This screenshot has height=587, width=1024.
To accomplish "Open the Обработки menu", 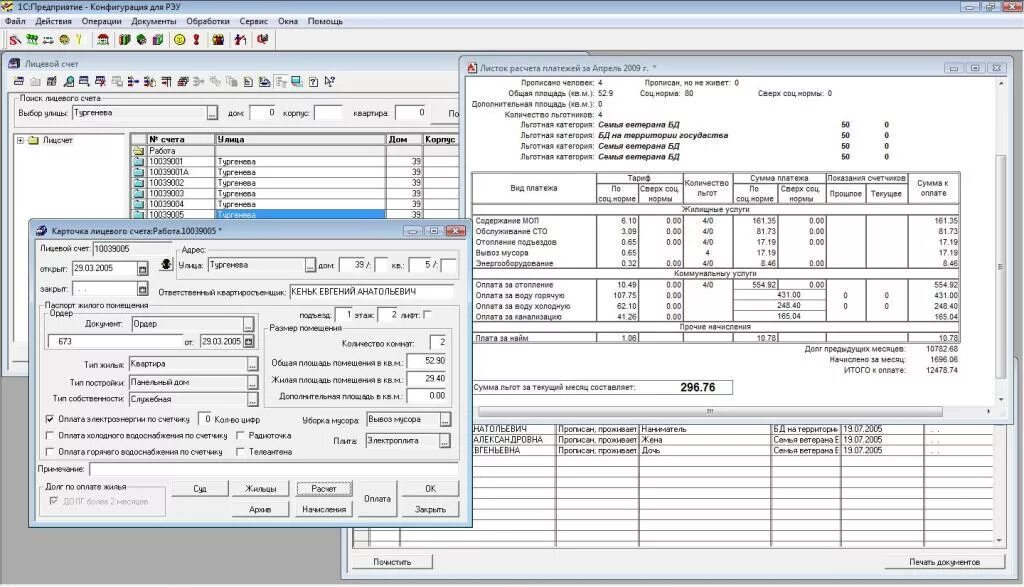I will coord(208,21).
